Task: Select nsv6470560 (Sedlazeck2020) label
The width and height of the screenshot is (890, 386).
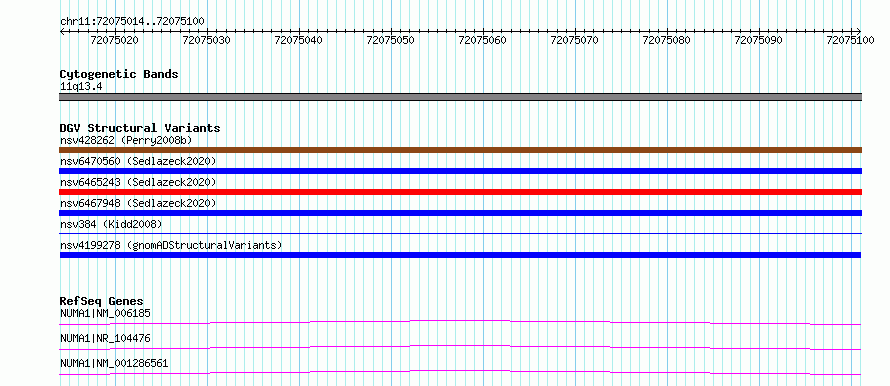Action: (x=138, y=161)
